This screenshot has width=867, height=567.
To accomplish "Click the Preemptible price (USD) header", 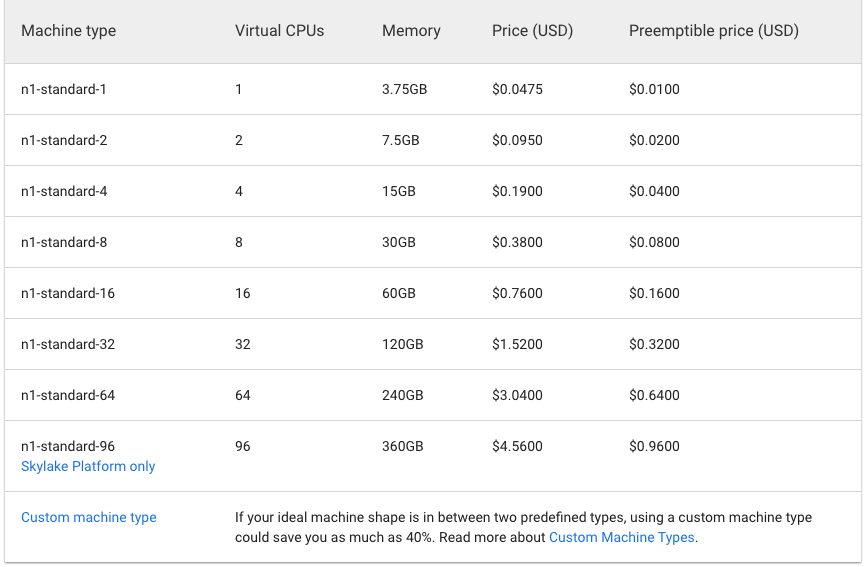I will coord(714,30).
